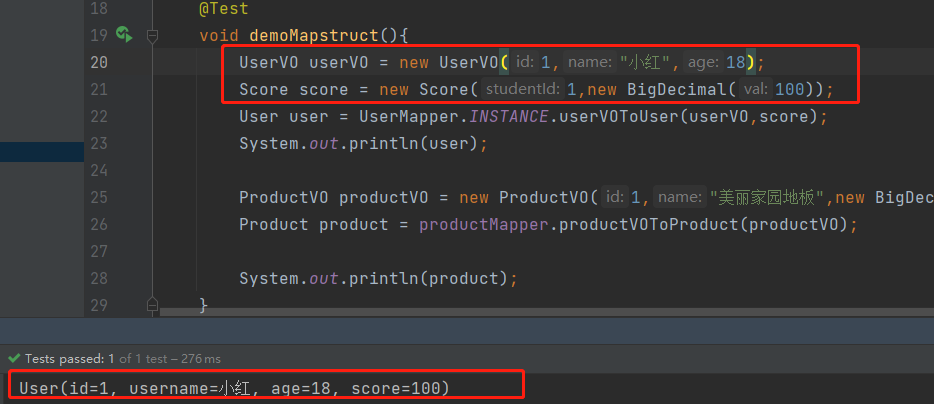Run the demoMapstruct test from the gutter icon
Viewport: 934px width, 404px height.
124,34
